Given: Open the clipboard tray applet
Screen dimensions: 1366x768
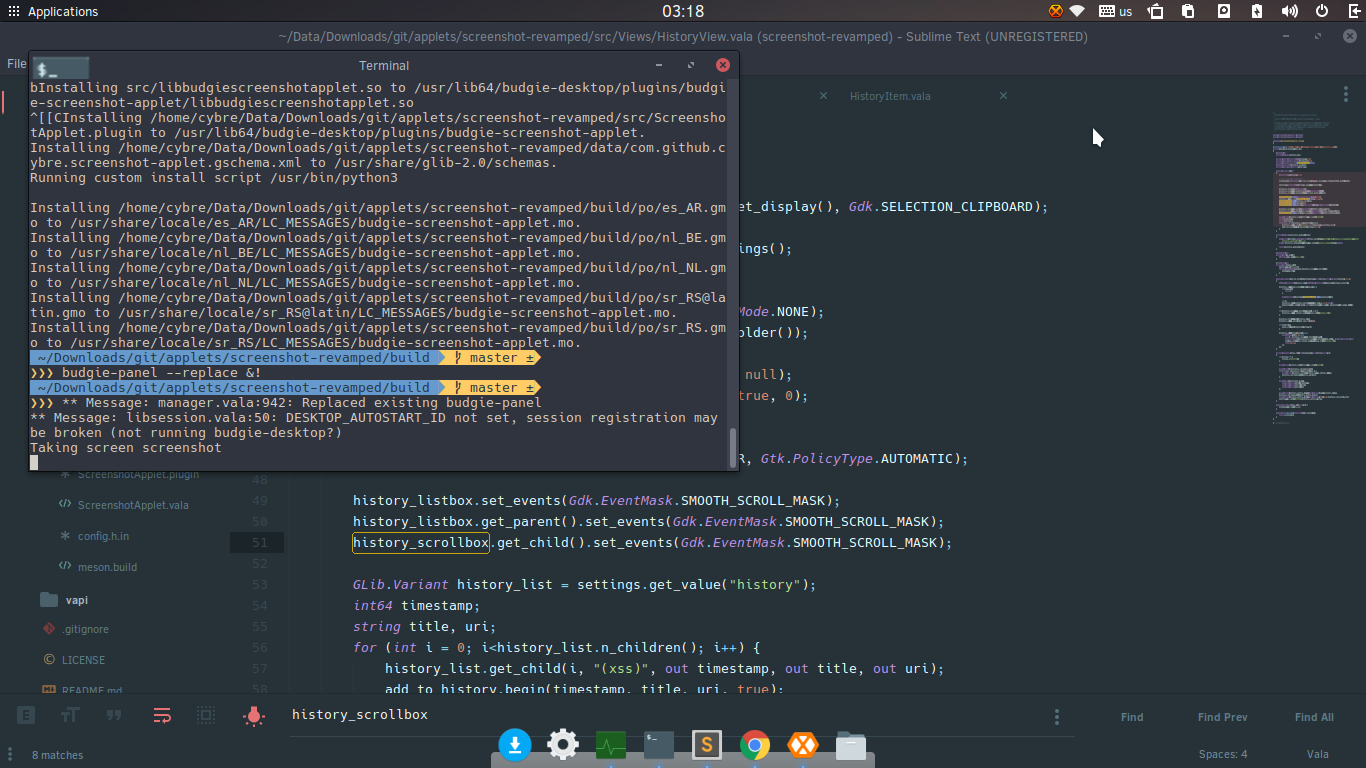Looking at the screenshot, I should 1188,12.
